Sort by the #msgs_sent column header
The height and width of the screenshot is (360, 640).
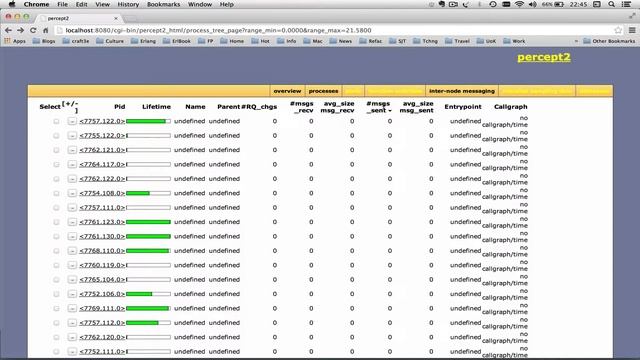tap(378, 107)
